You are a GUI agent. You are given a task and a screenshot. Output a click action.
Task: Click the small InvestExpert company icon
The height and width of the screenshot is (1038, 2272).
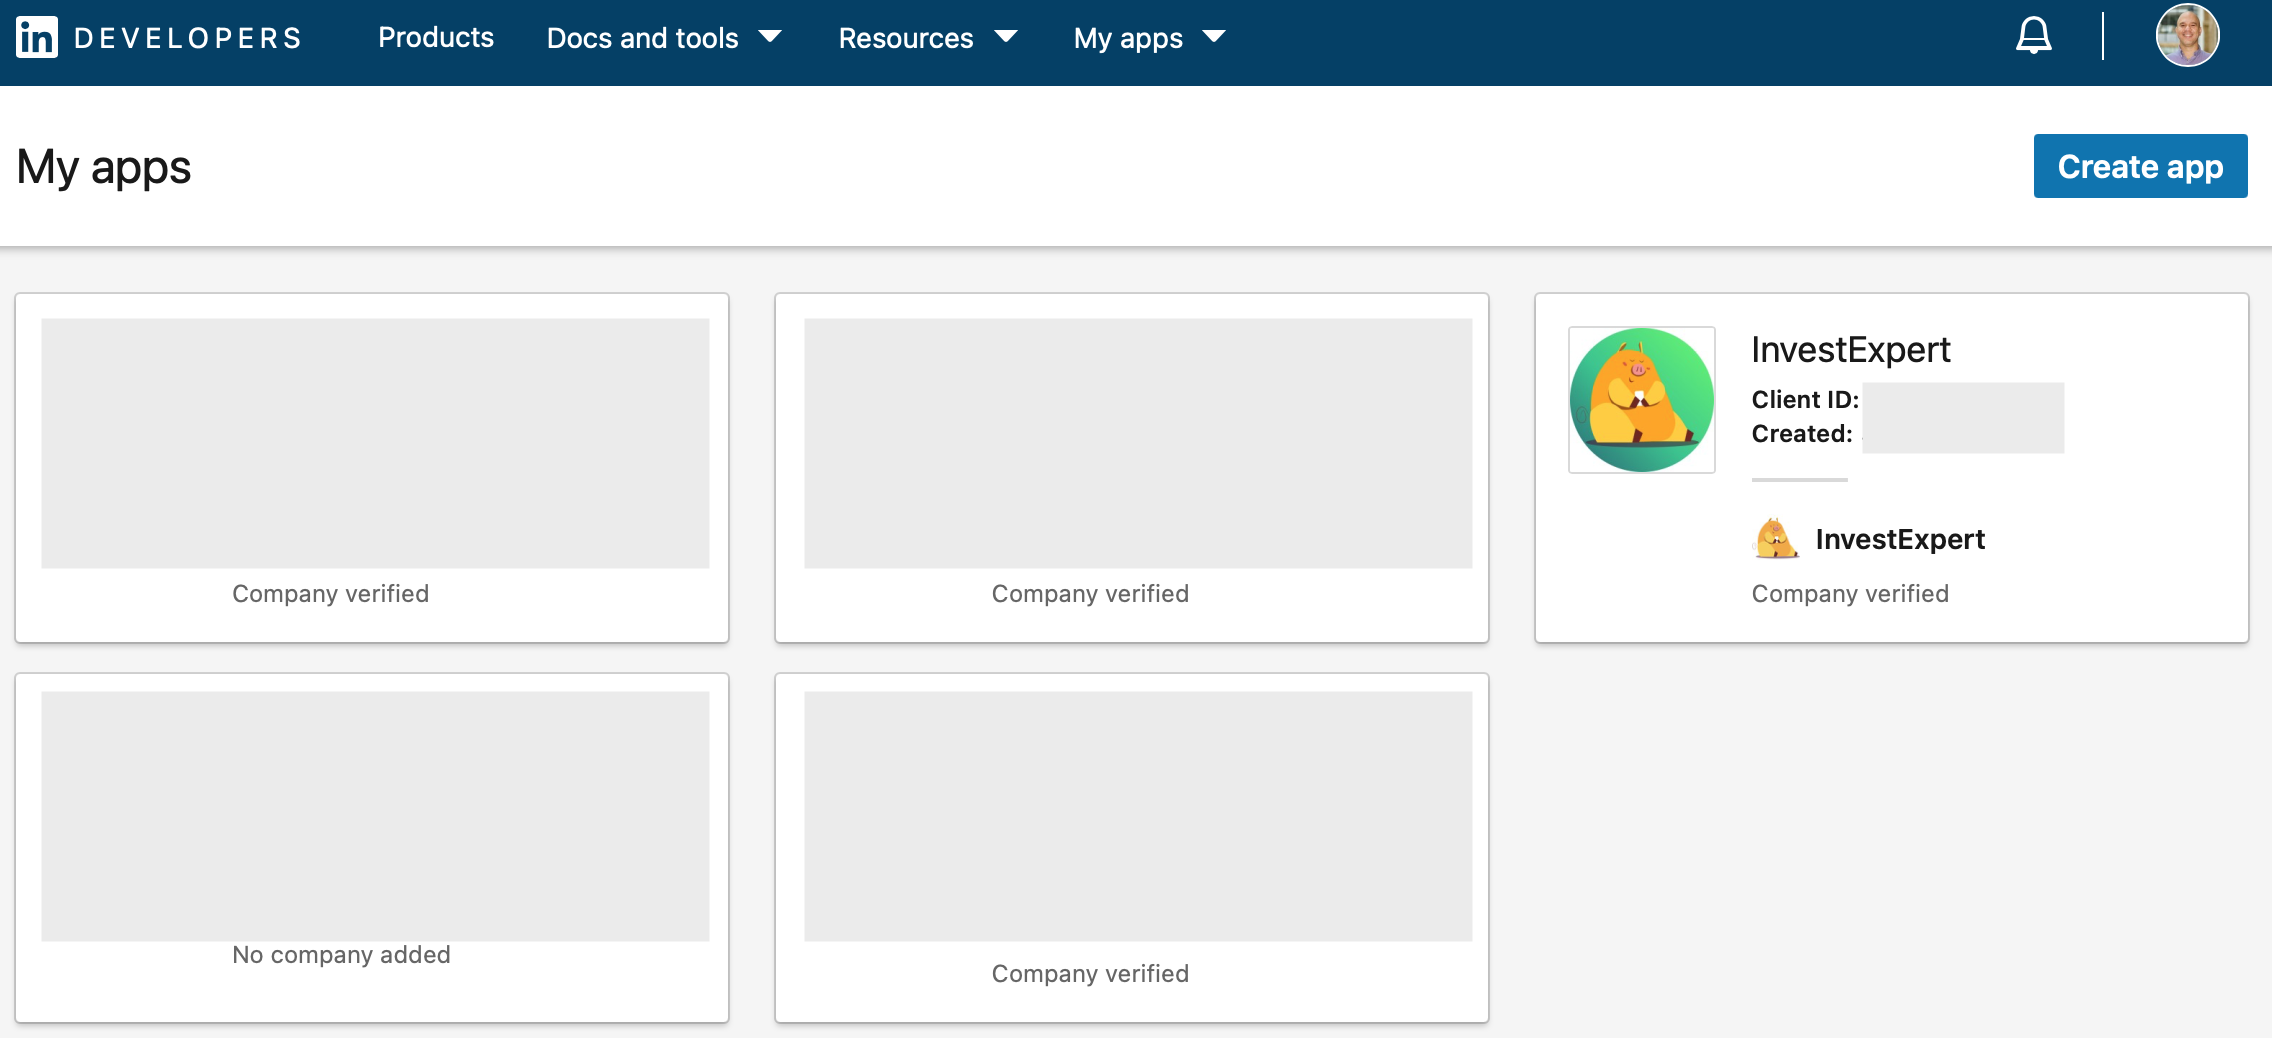click(1776, 539)
